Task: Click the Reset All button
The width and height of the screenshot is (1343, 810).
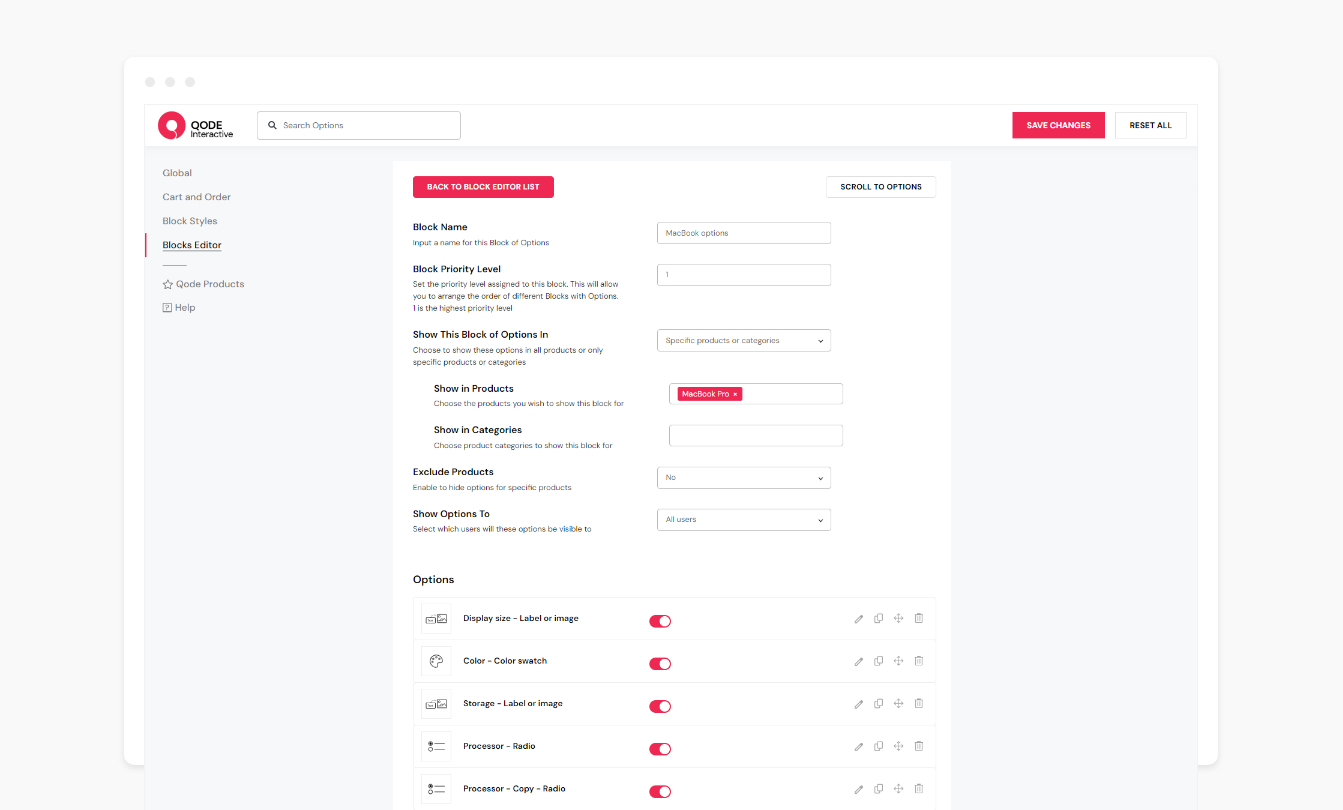Action: click(x=1151, y=125)
